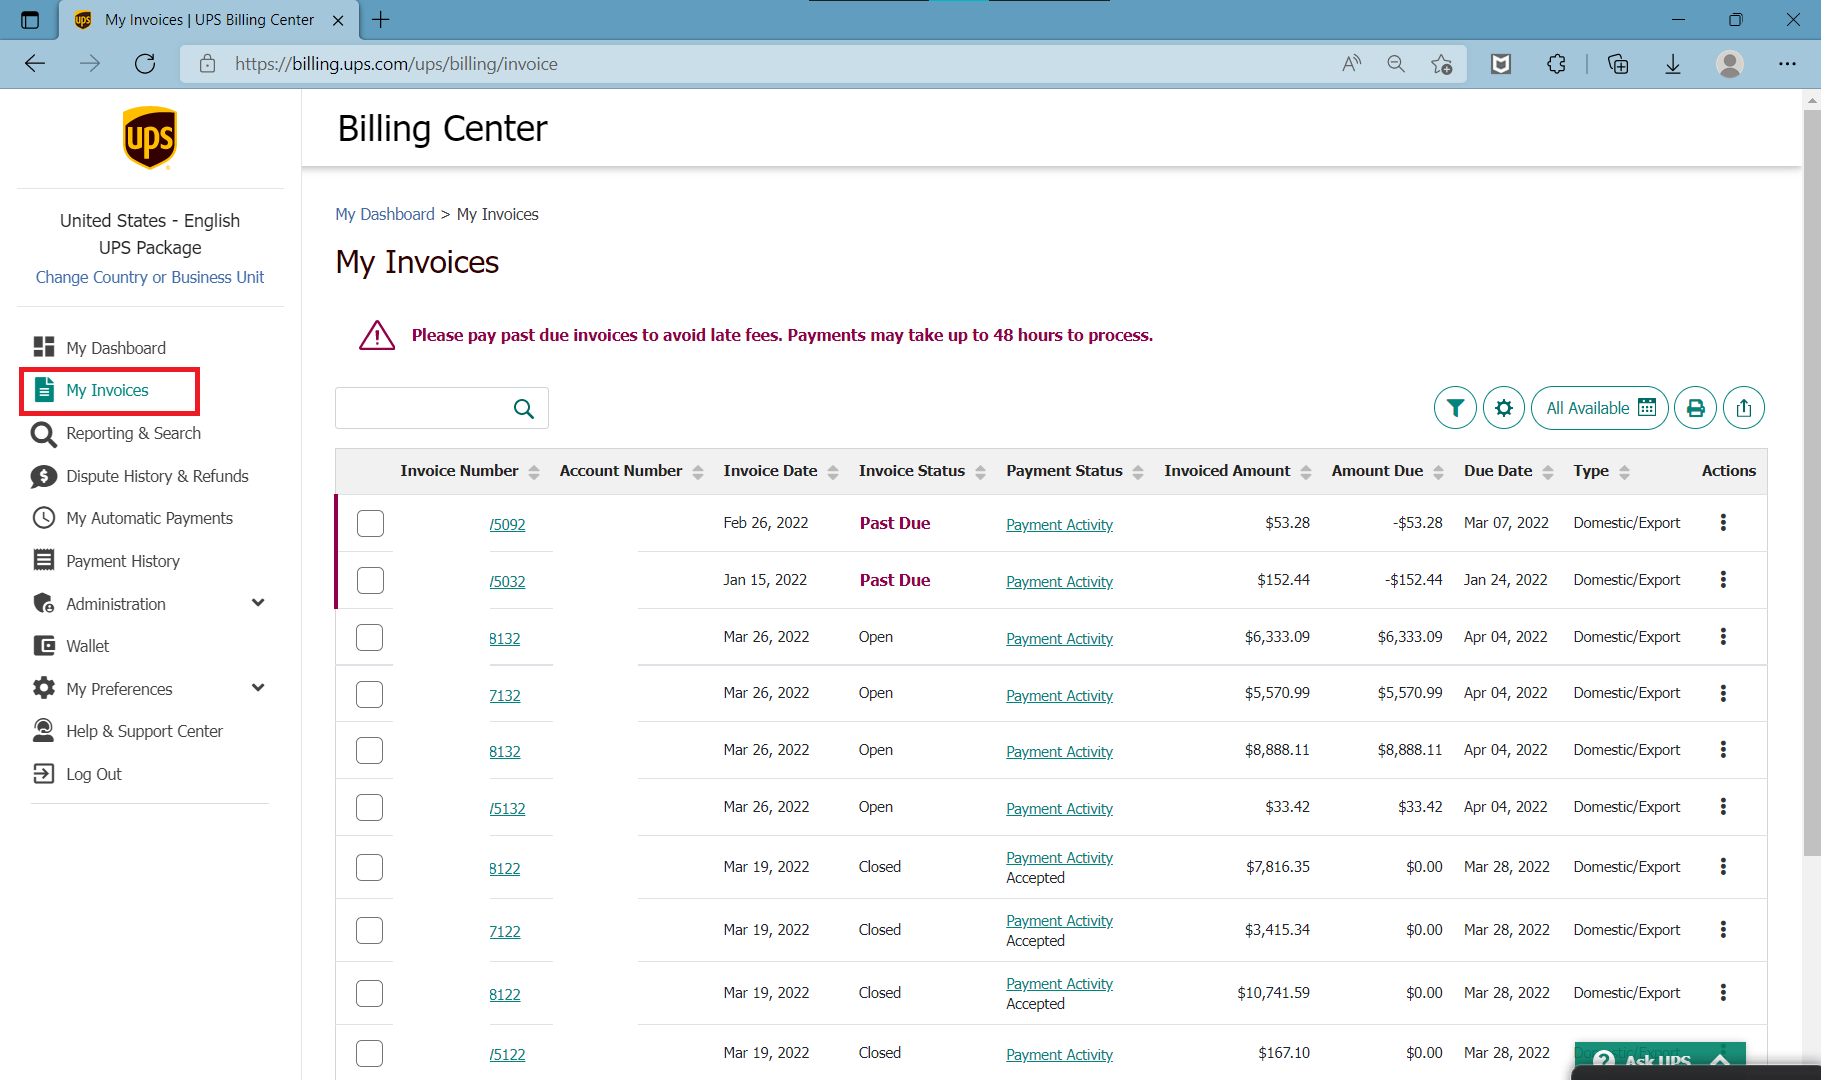This screenshot has height=1080, width=1825.
Task: Open the Wallet sidebar item
Action: coord(87,646)
